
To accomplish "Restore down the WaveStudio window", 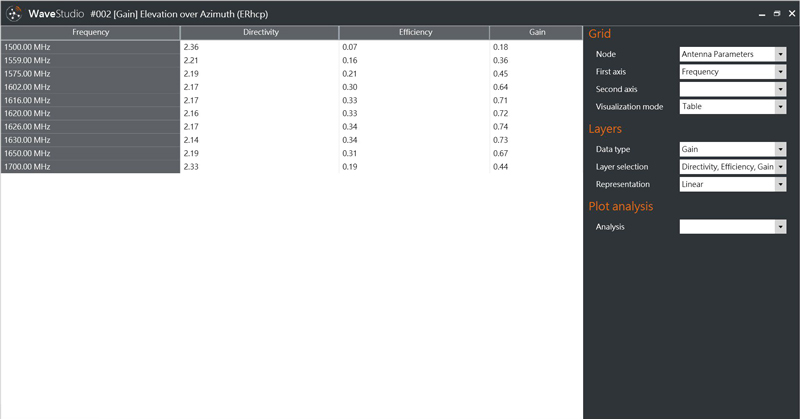I will point(776,13).
